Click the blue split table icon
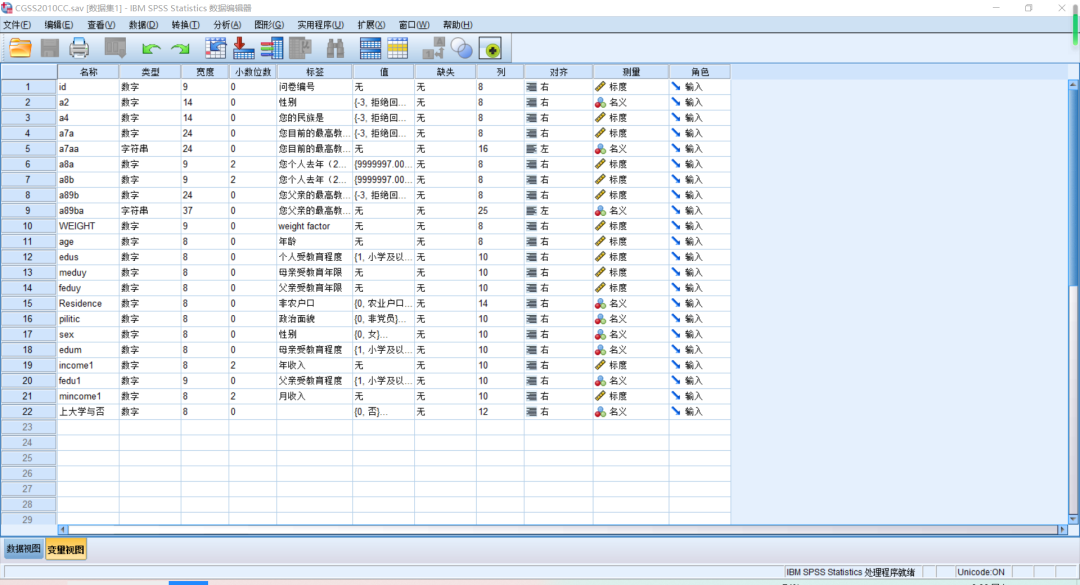This screenshot has width=1080, height=585. coord(371,48)
